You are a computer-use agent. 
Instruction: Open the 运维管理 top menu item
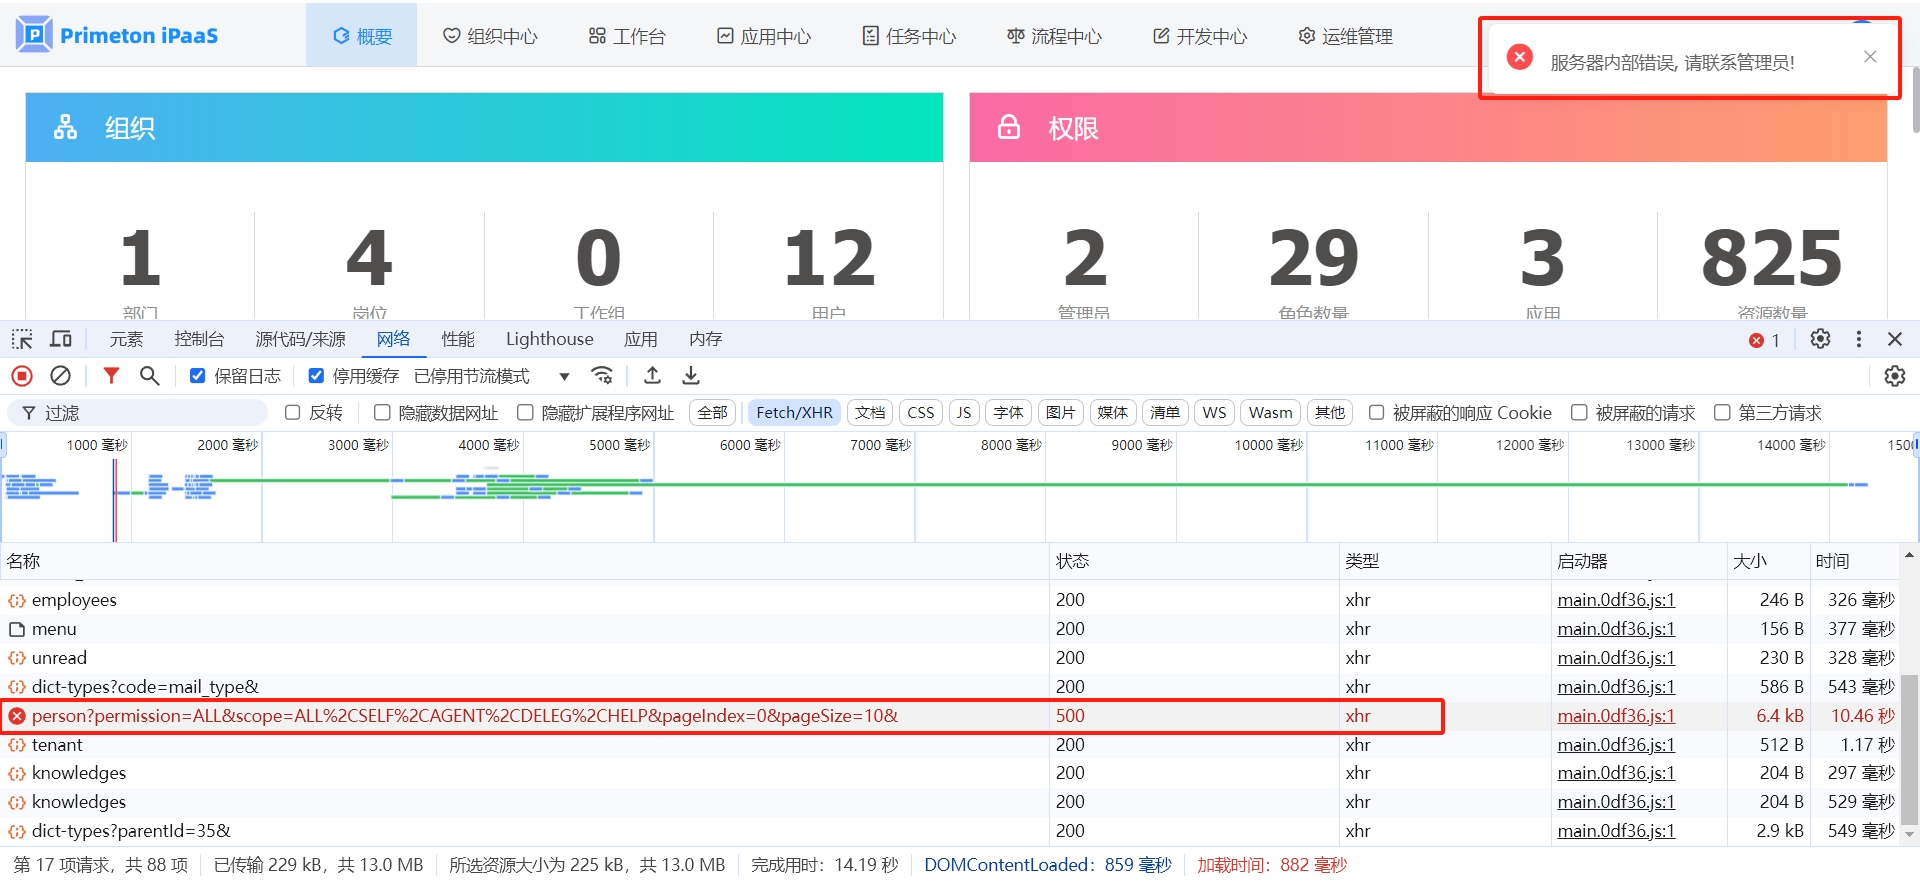(1345, 36)
